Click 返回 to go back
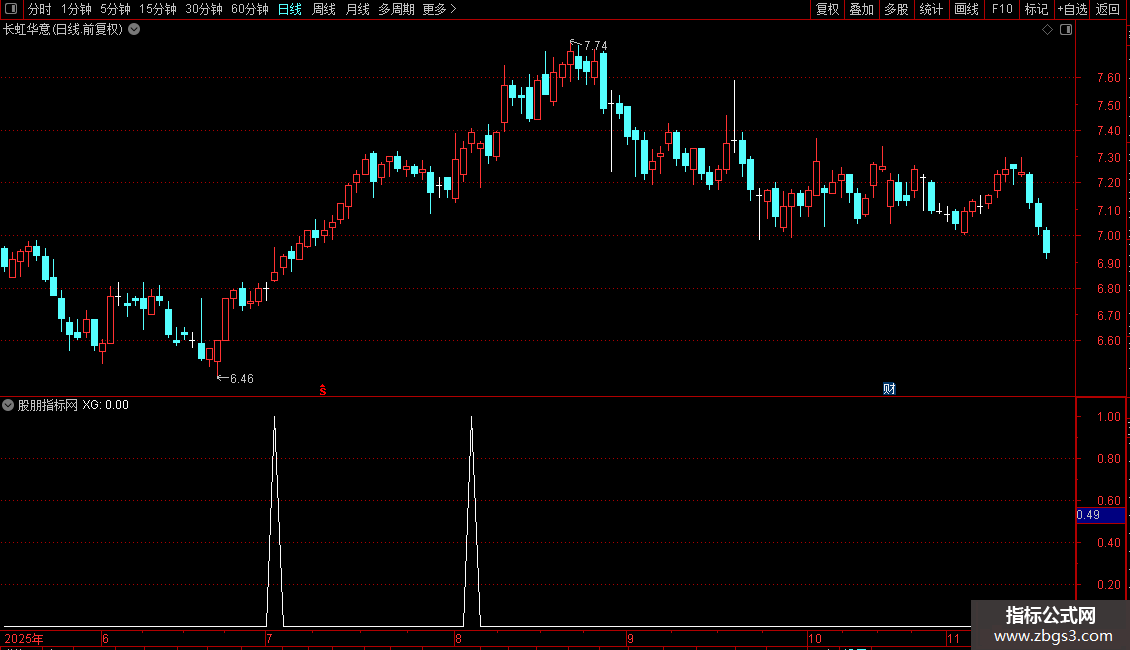The height and width of the screenshot is (650, 1130). [1108, 9]
